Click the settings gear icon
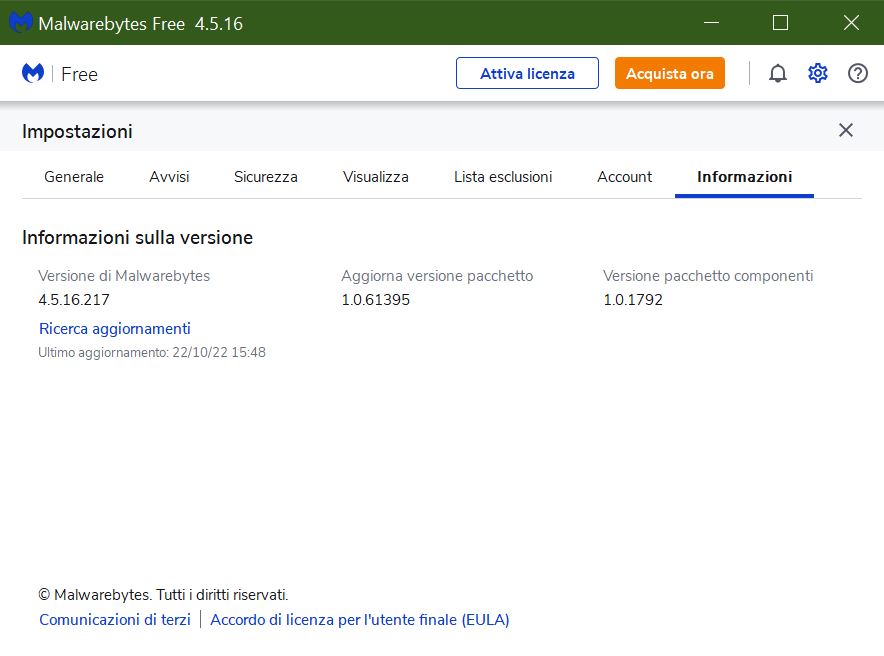884x656 pixels. pyautogui.click(x=817, y=73)
